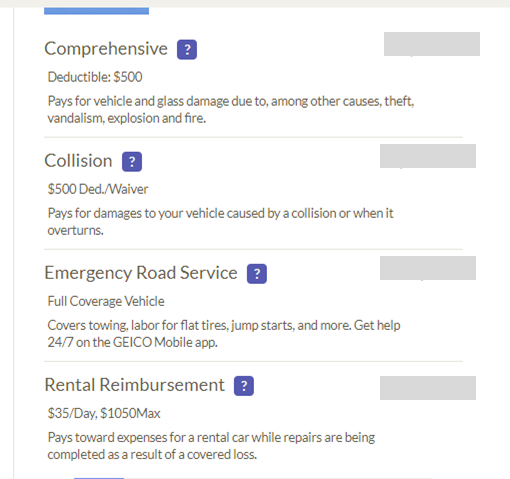Select gray box next to Rental Reimbursement
The width and height of the screenshot is (510, 479).
428,388
